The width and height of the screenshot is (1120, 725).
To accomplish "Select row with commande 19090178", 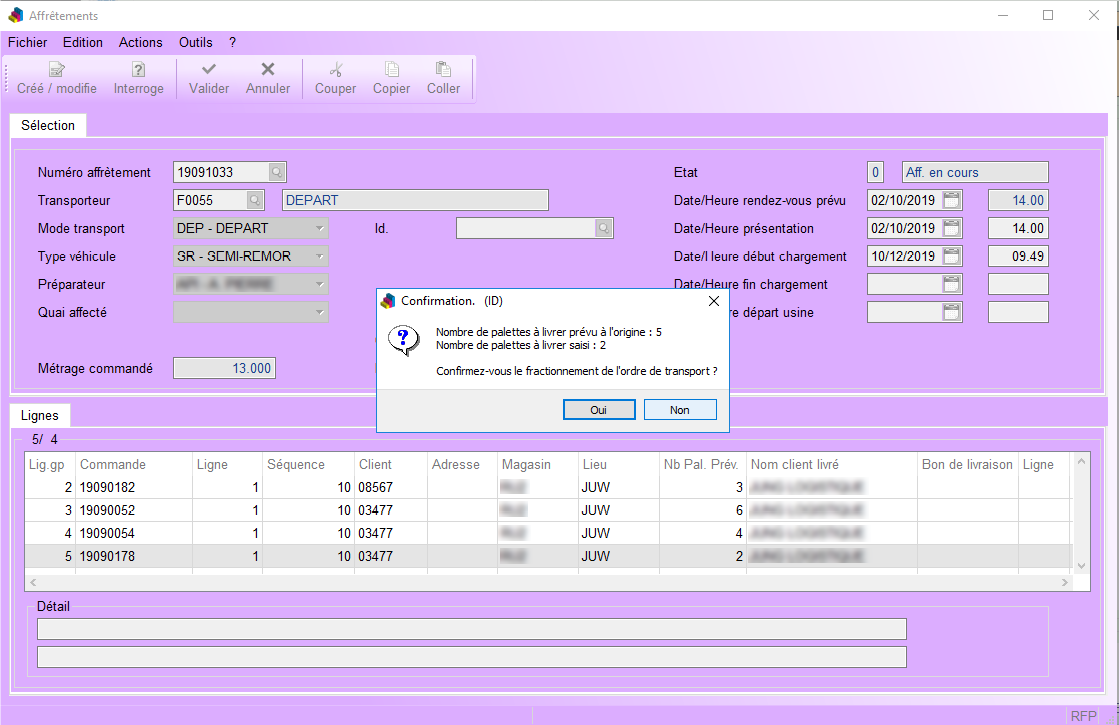I will point(548,556).
